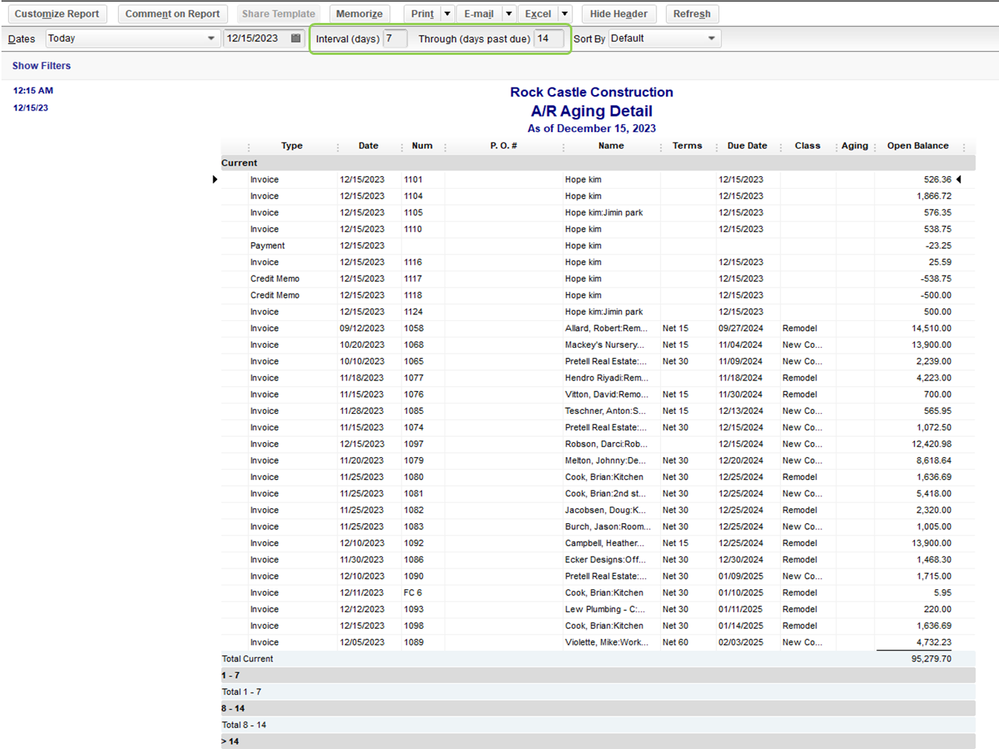999x749 pixels.
Task: Click Violette, Mike balance 4,732.23
Action: [x=934, y=643]
